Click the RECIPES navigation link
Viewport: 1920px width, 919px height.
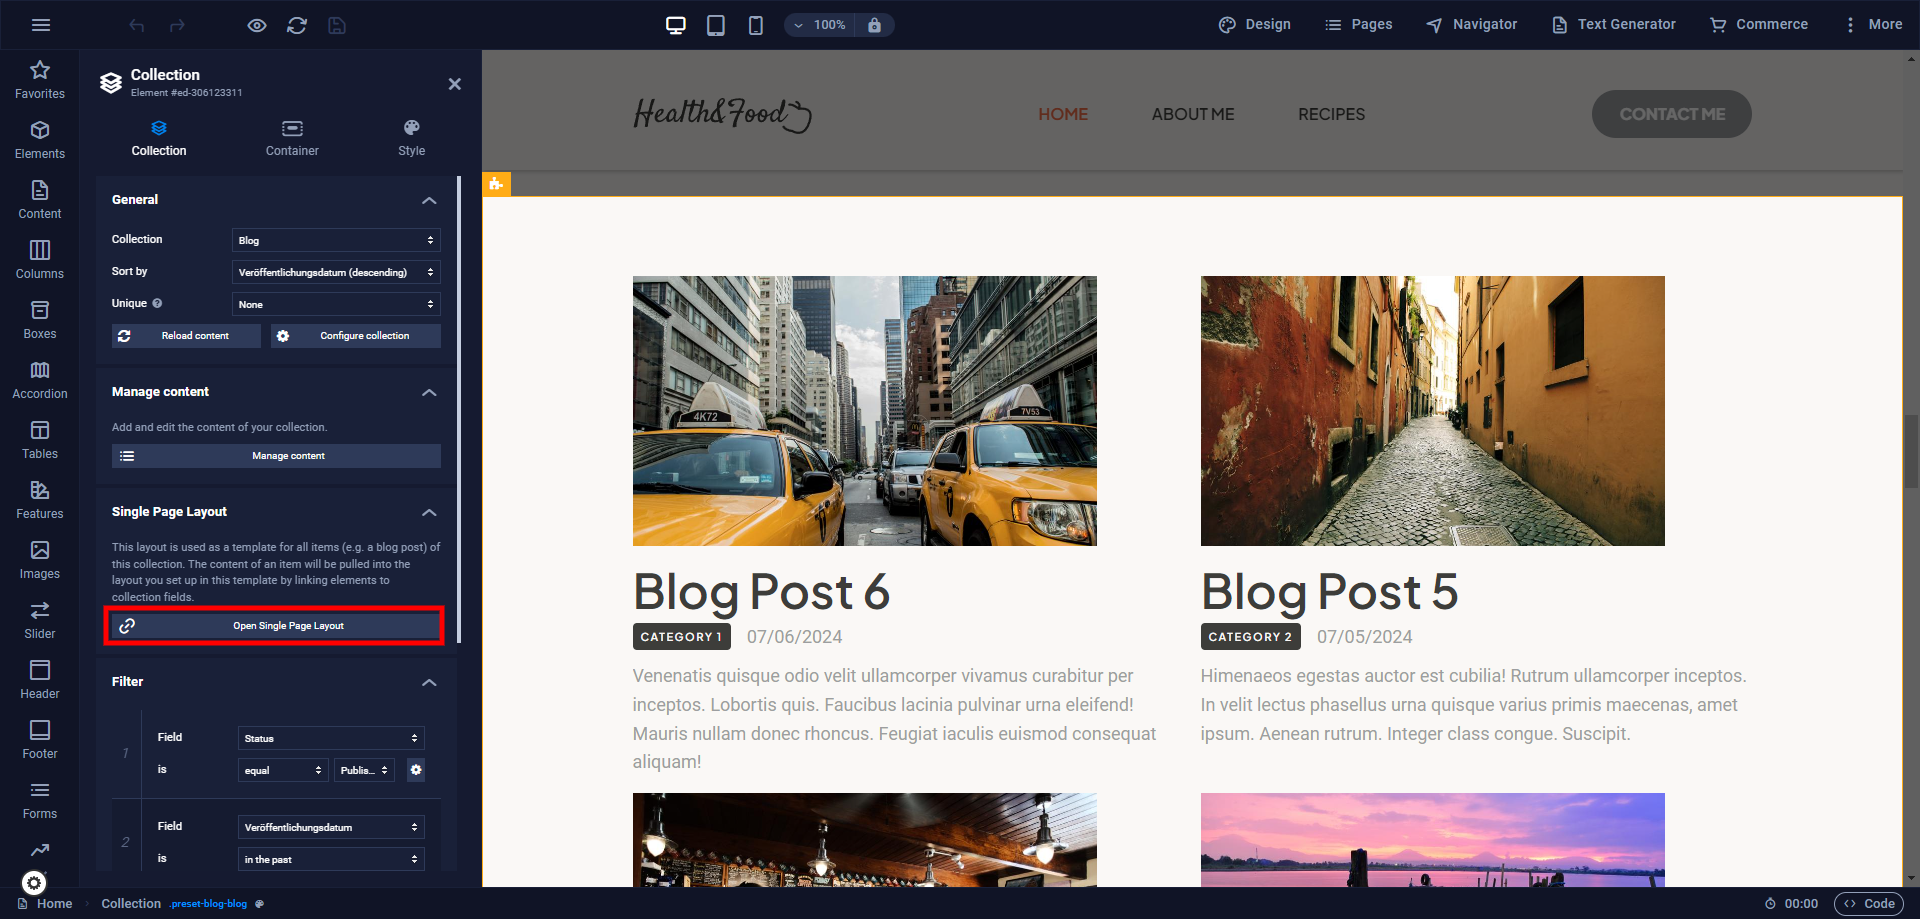tap(1331, 114)
